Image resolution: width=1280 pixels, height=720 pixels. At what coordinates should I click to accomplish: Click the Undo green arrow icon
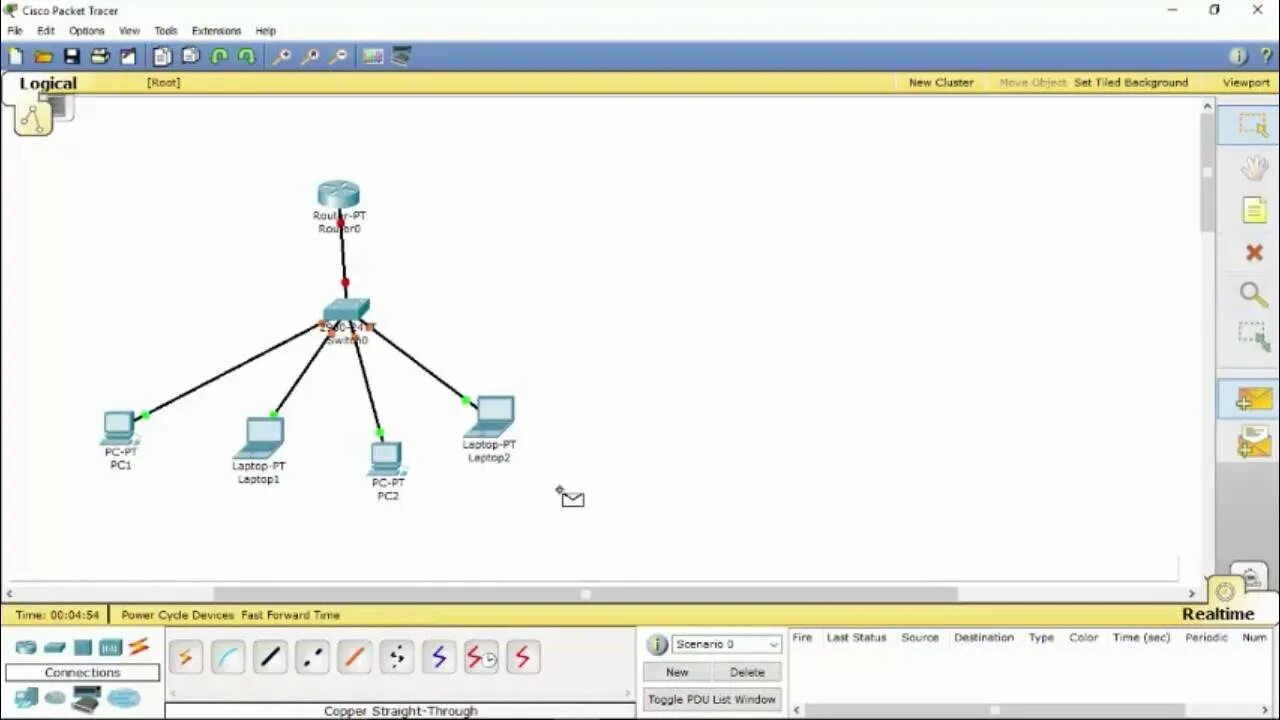(218, 57)
